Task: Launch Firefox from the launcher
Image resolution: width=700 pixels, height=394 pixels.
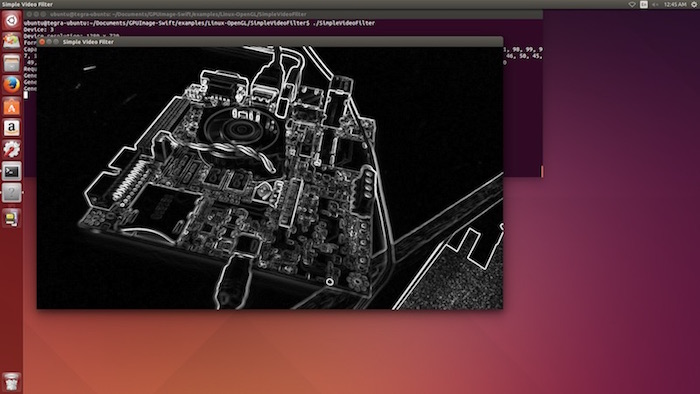Action: 11,84
